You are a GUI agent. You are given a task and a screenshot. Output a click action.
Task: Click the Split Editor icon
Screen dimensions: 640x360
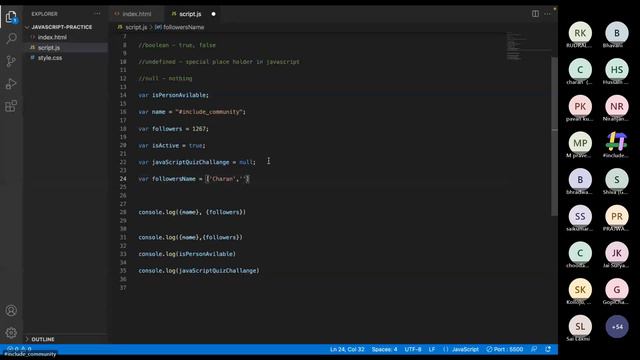[x=535, y=14]
